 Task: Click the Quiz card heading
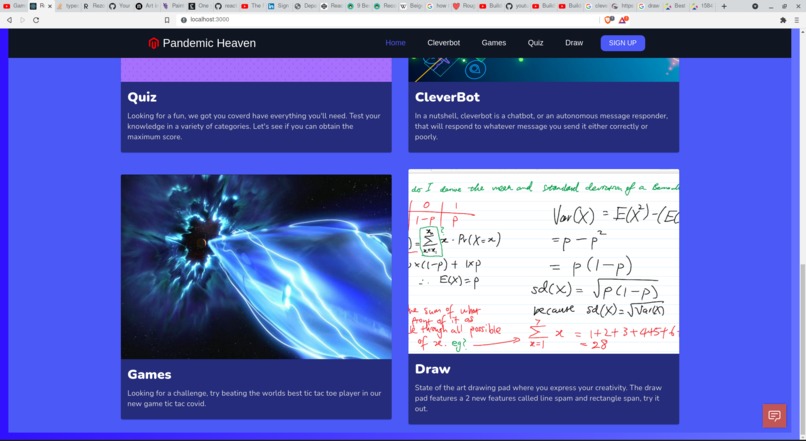pos(142,97)
